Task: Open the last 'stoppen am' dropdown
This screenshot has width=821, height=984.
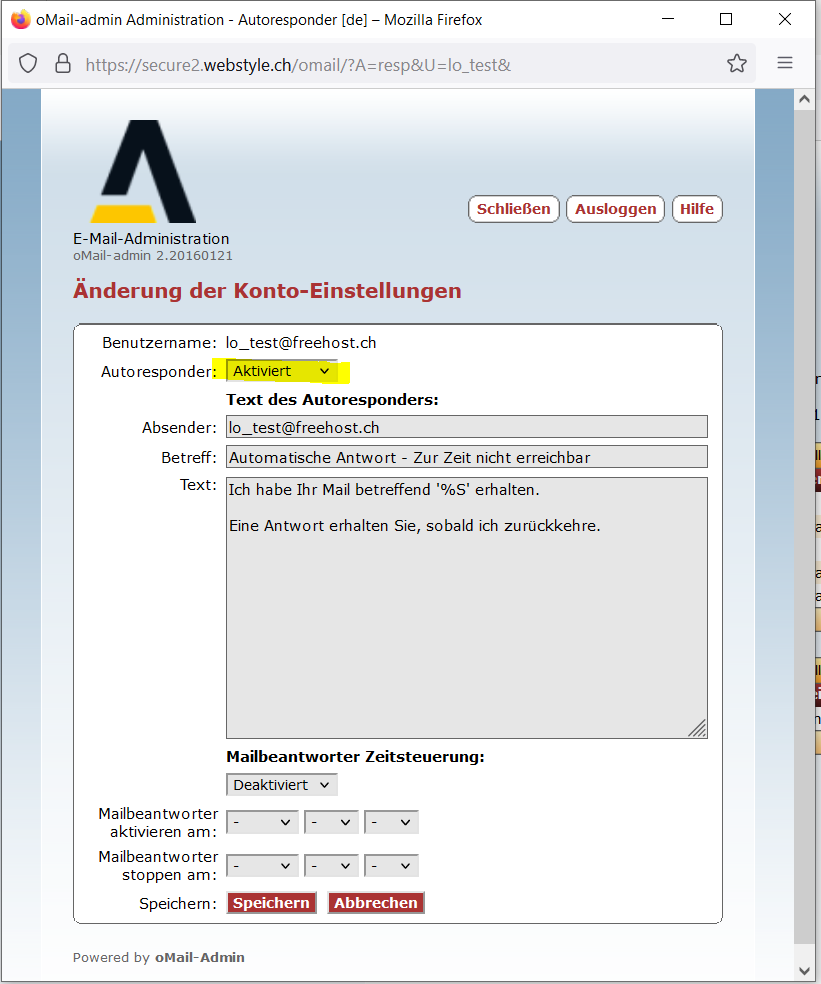Action: [x=391, y=866]
